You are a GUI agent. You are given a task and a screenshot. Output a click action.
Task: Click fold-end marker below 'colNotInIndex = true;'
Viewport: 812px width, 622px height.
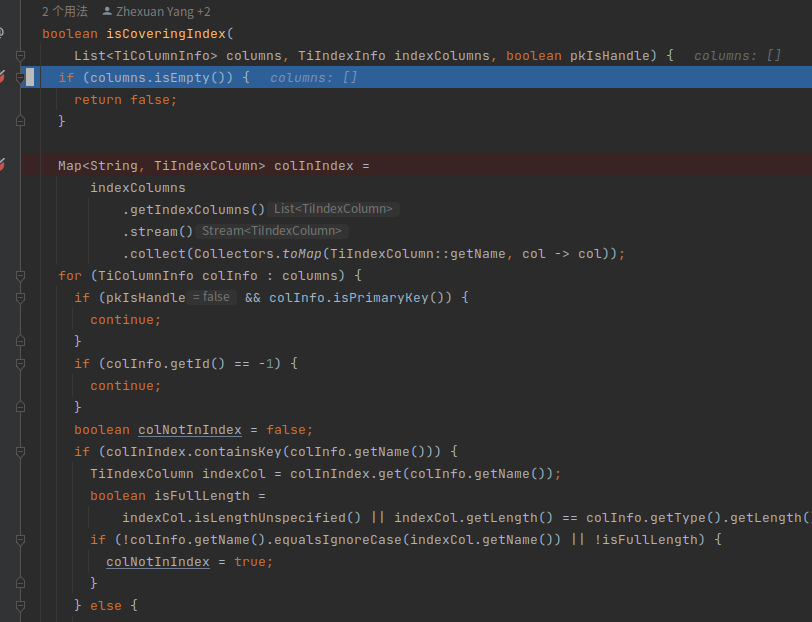click(x=20, y=583)
